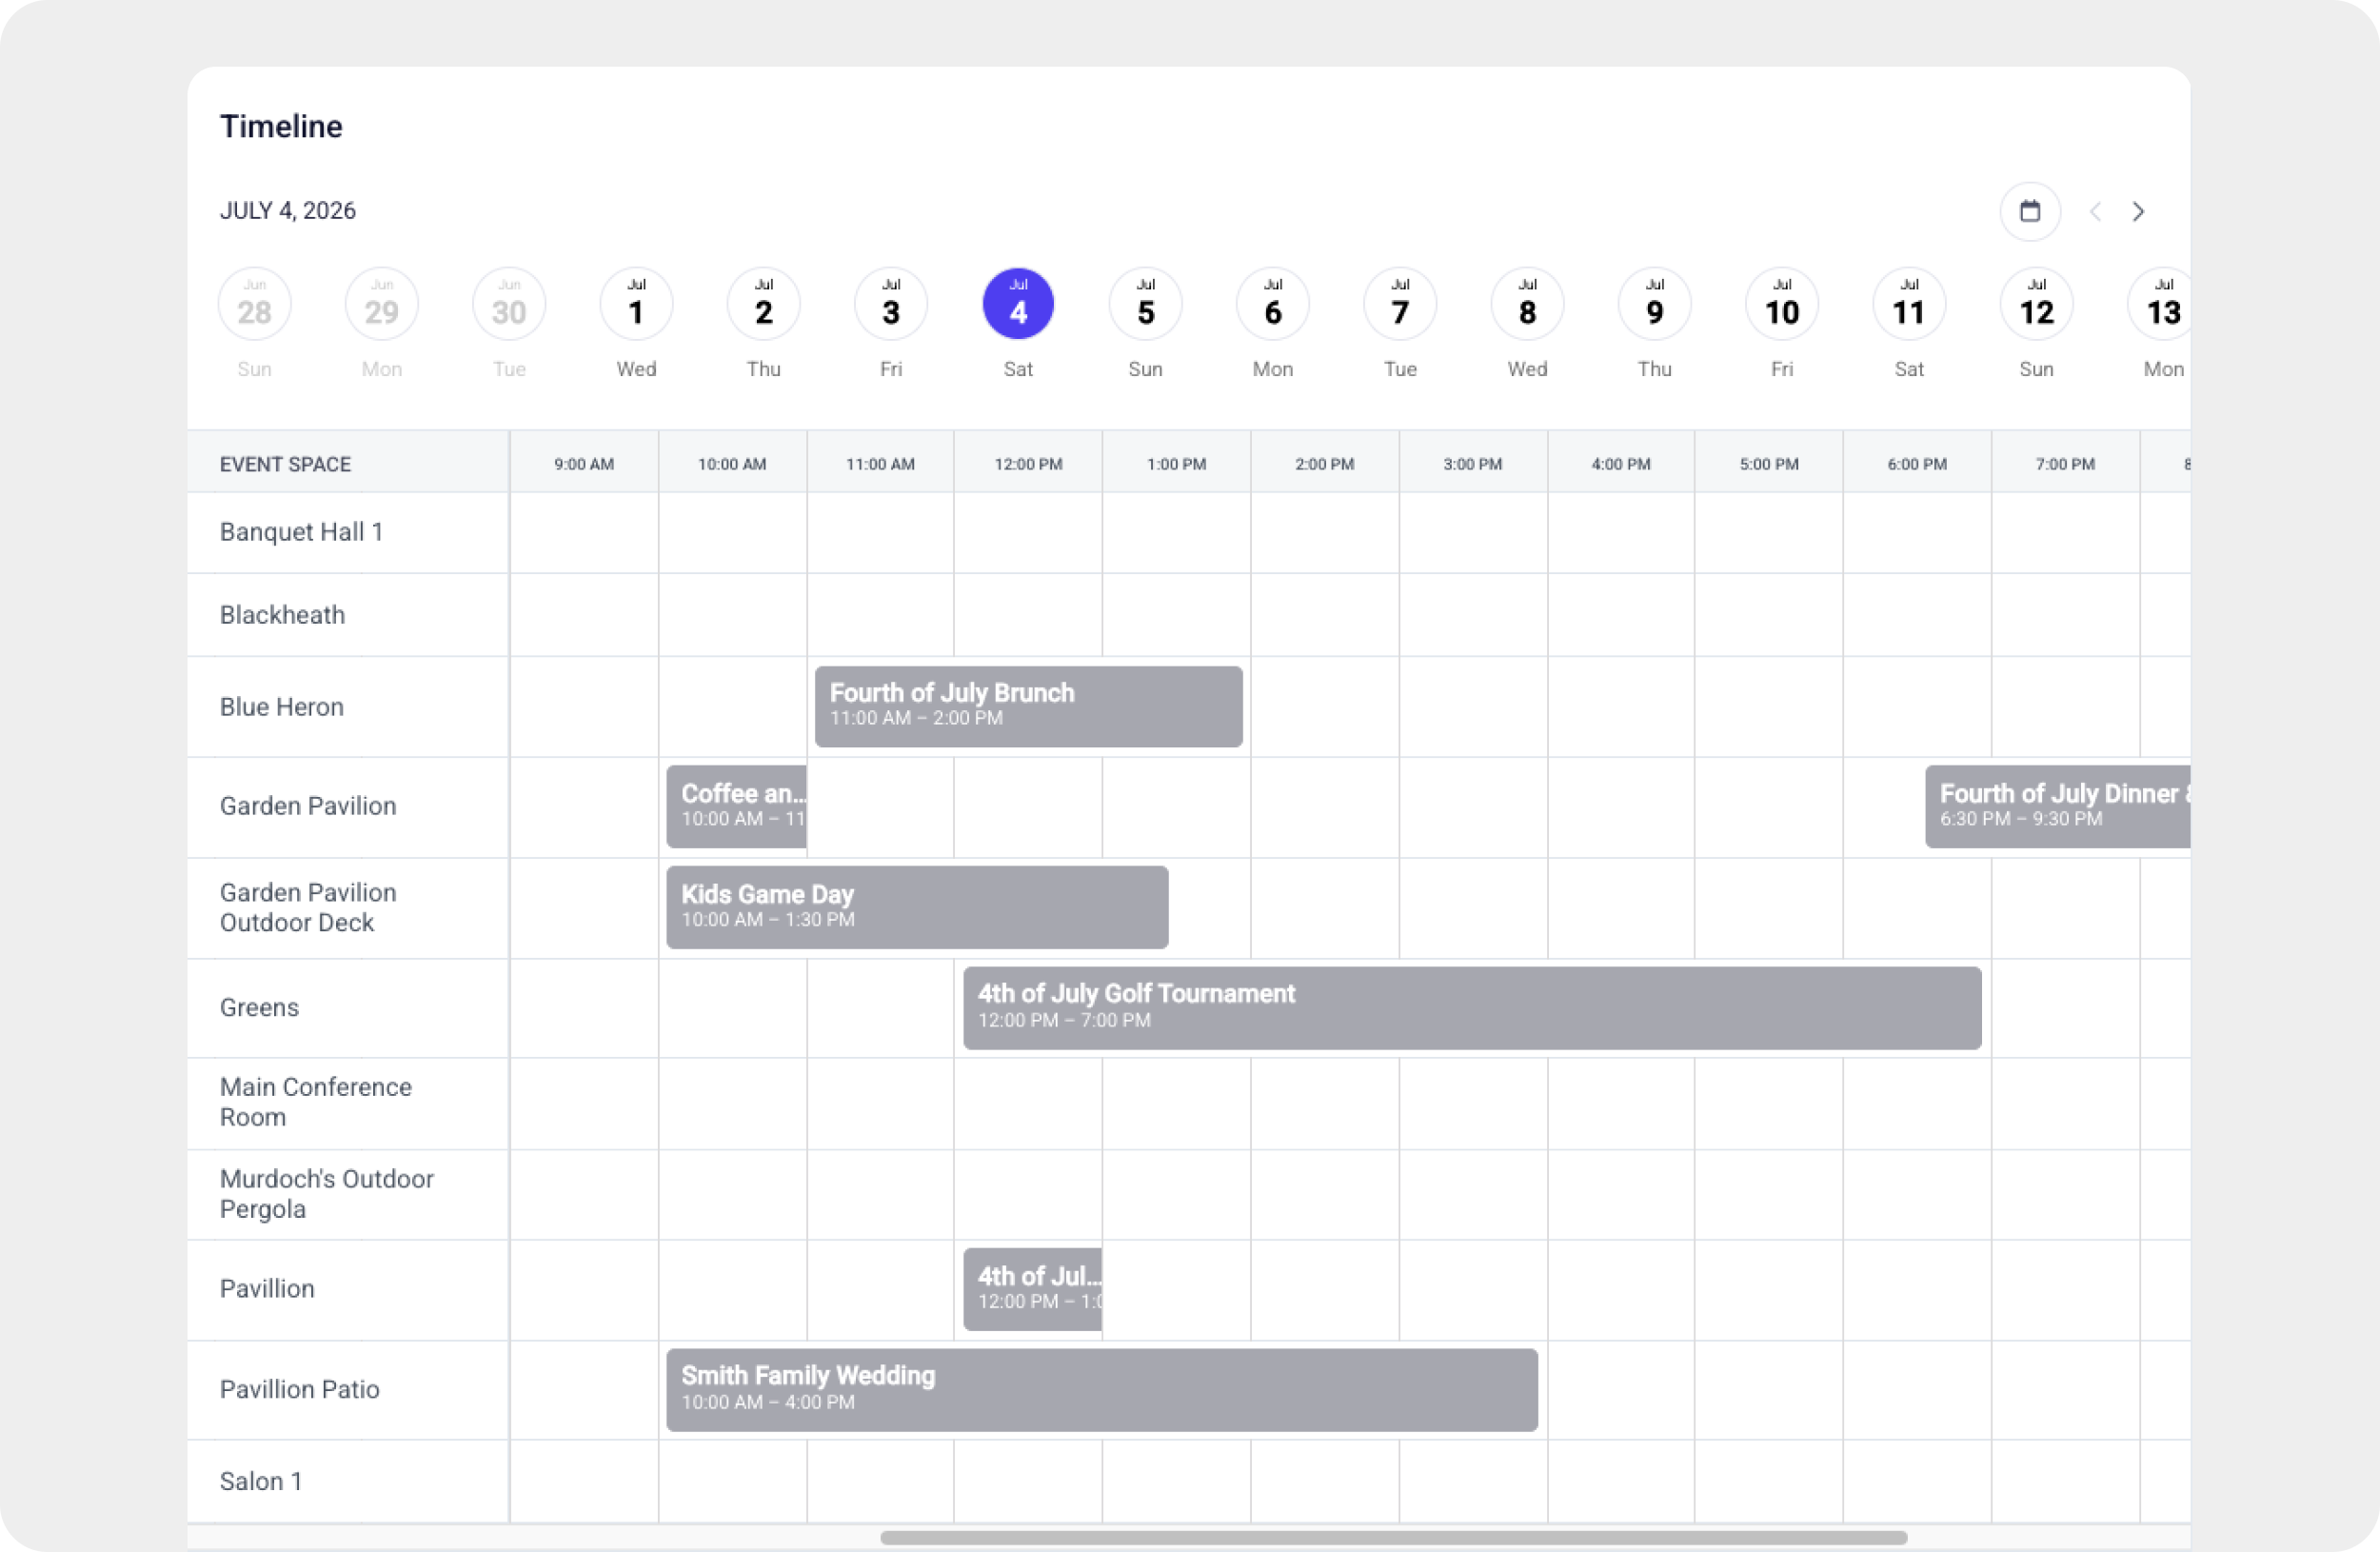Click the 12:00 PM time header
The width and height of the screenshot is (2380, 1552).
point(1028,464)
